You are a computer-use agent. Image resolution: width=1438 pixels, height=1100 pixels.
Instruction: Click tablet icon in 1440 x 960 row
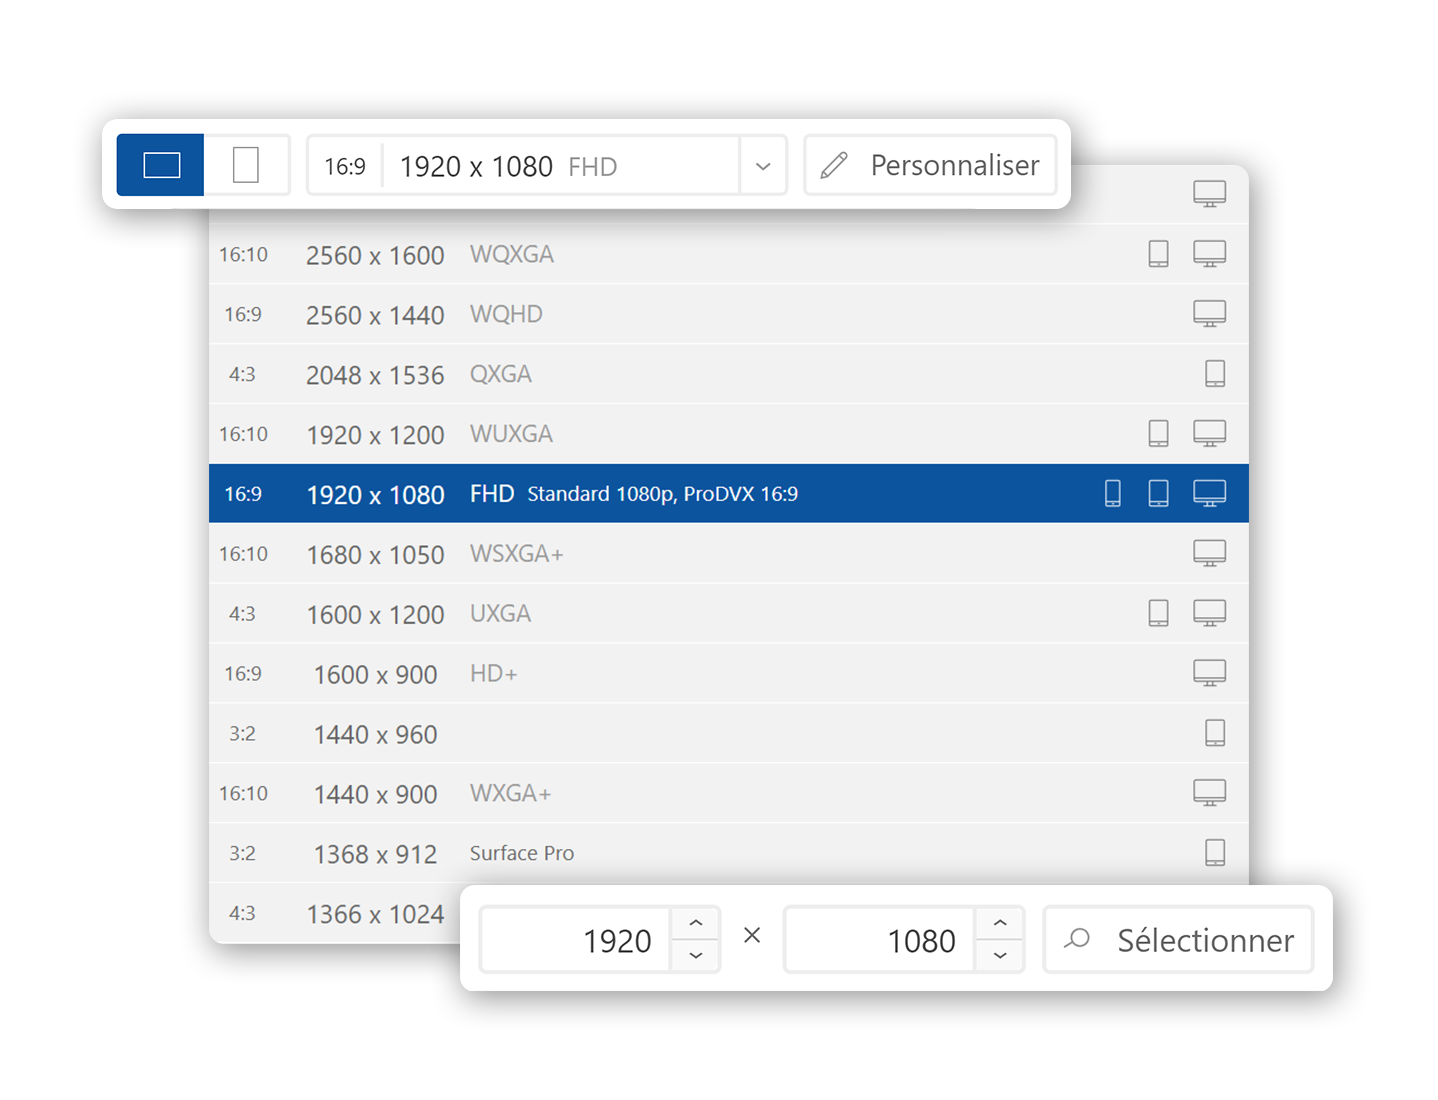[x=1215, y=733]
